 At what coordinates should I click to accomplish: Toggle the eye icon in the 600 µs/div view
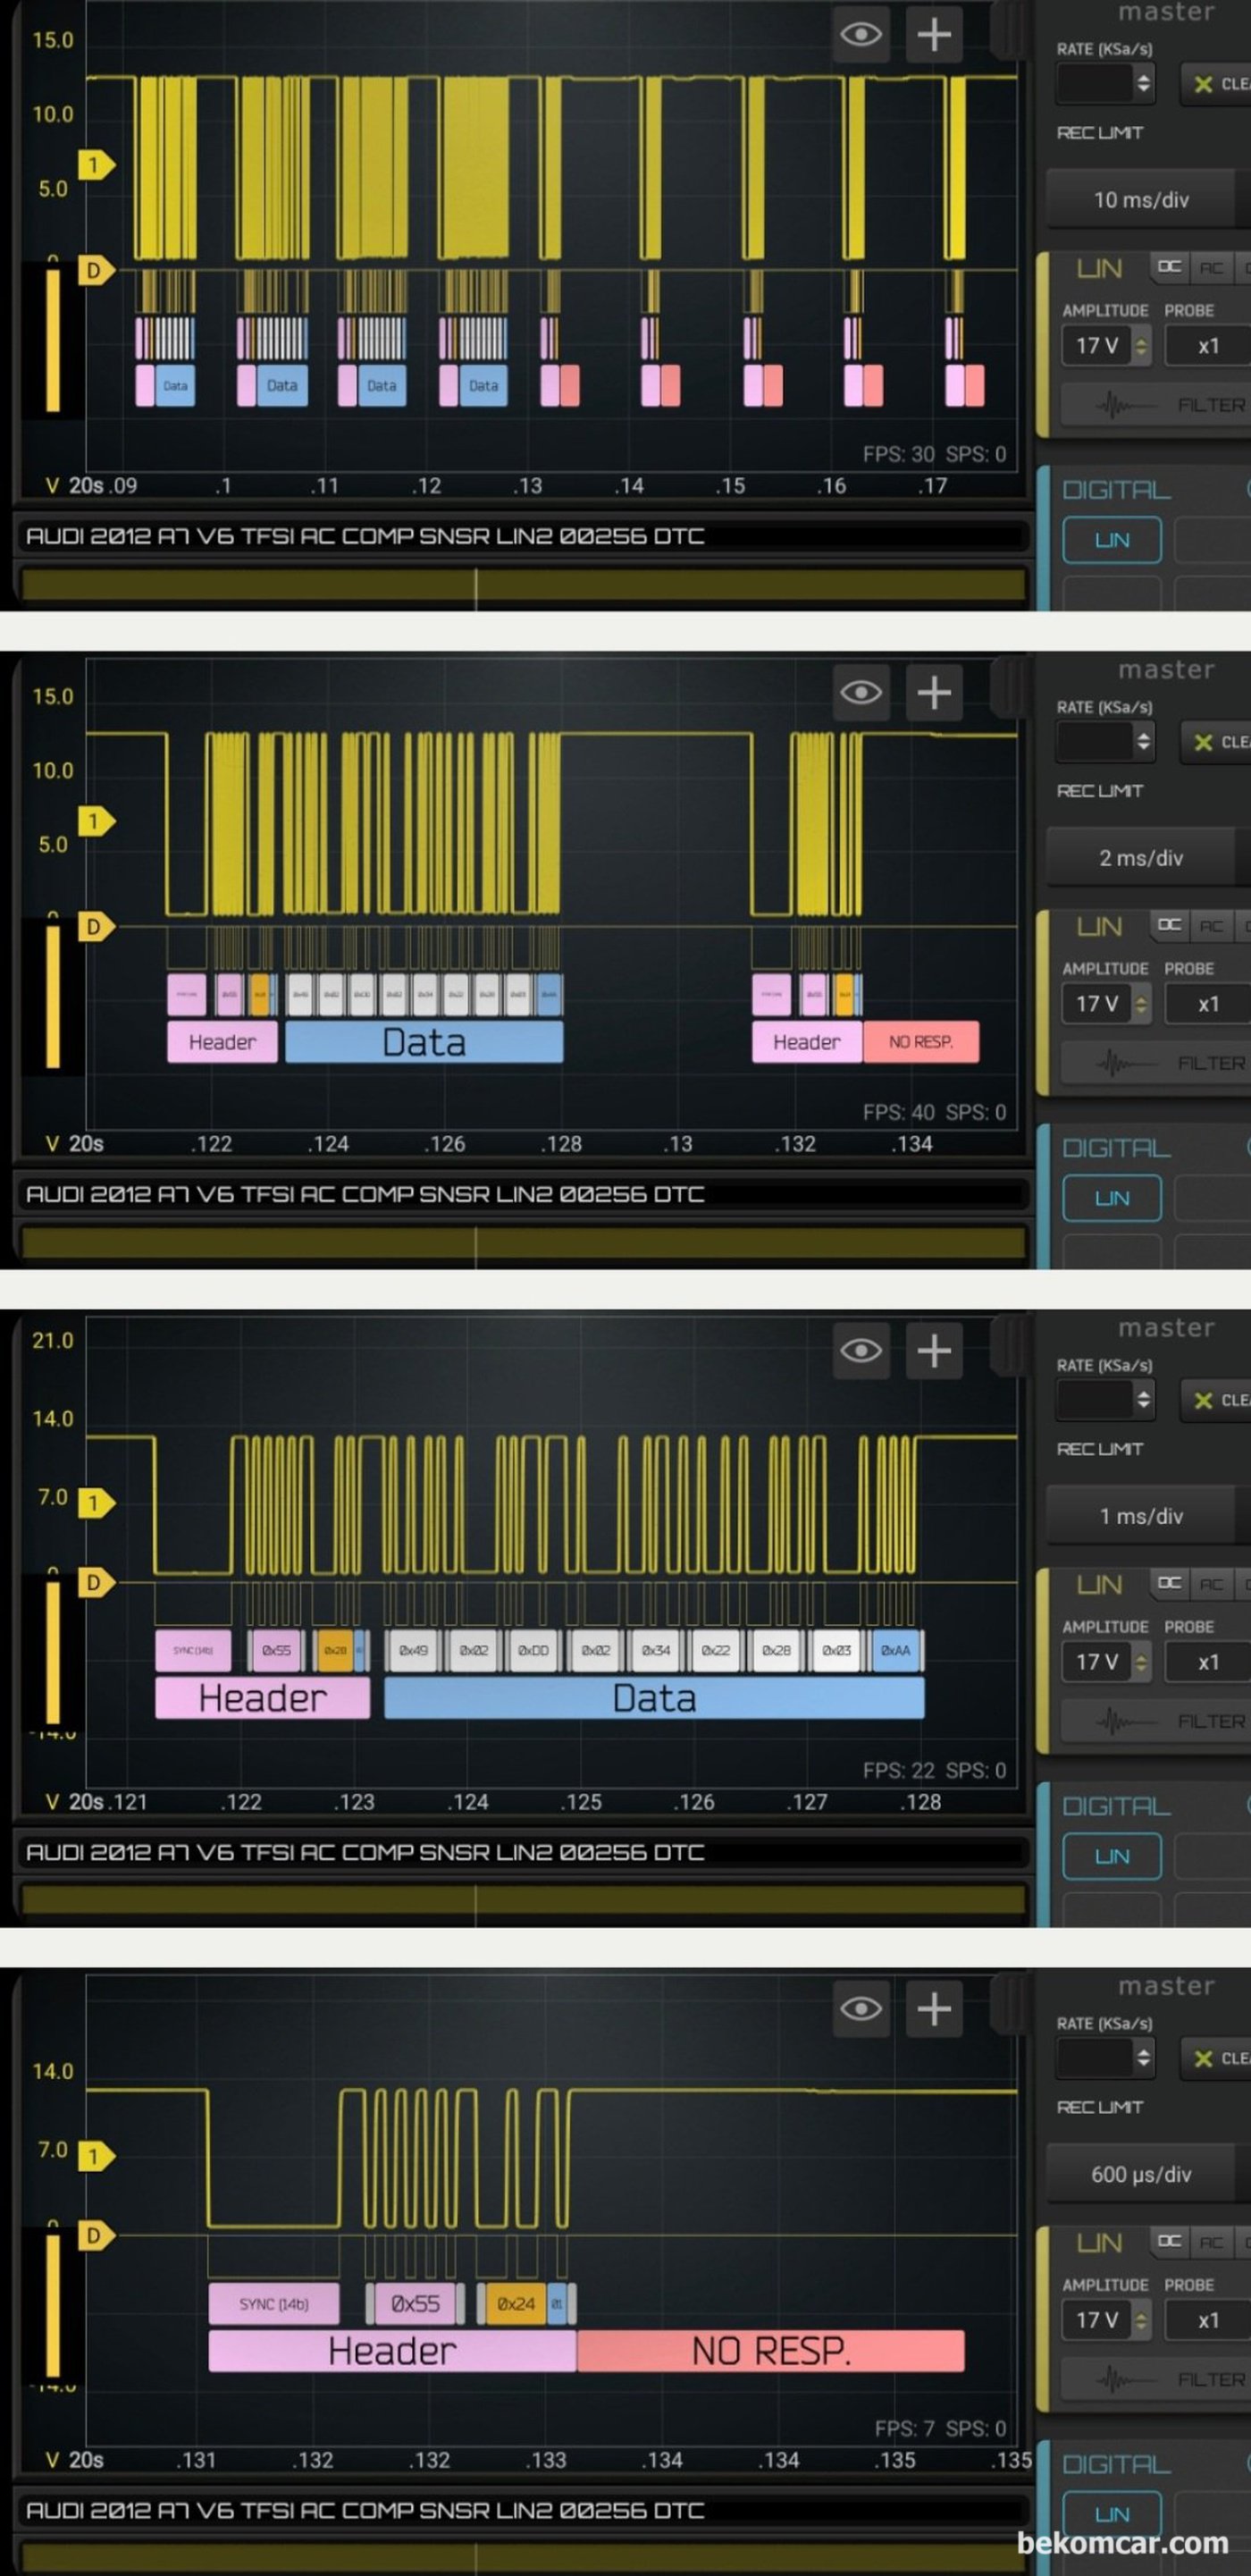861,2008
